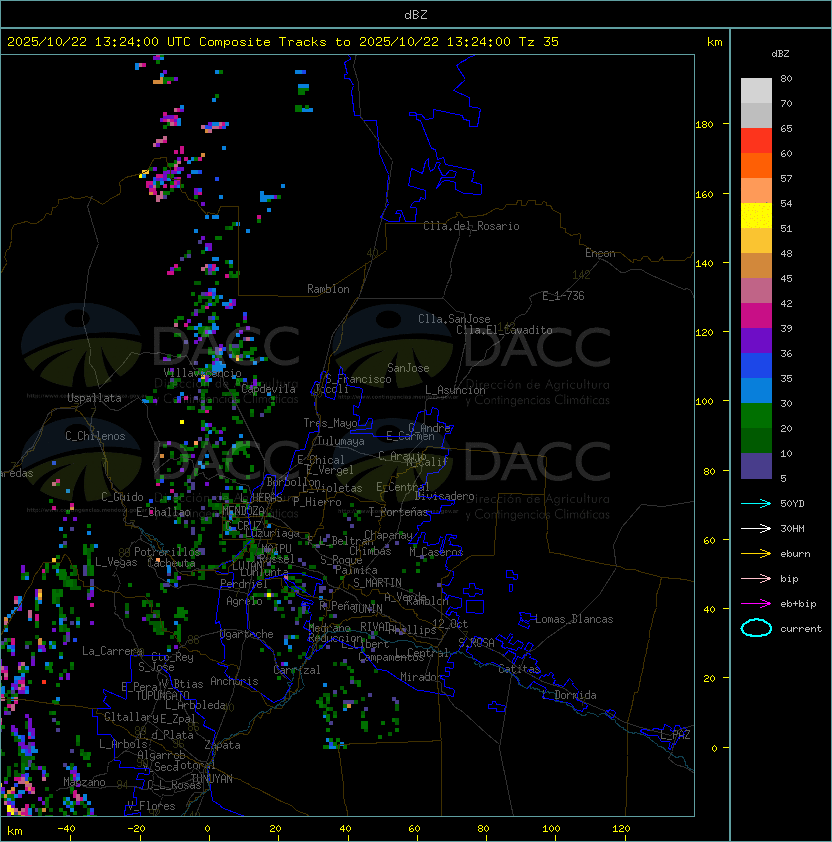Pick the magenta 42-39 dBZ swatch
Viewport: 832px width, 842px height.
(x=756, y=316)
